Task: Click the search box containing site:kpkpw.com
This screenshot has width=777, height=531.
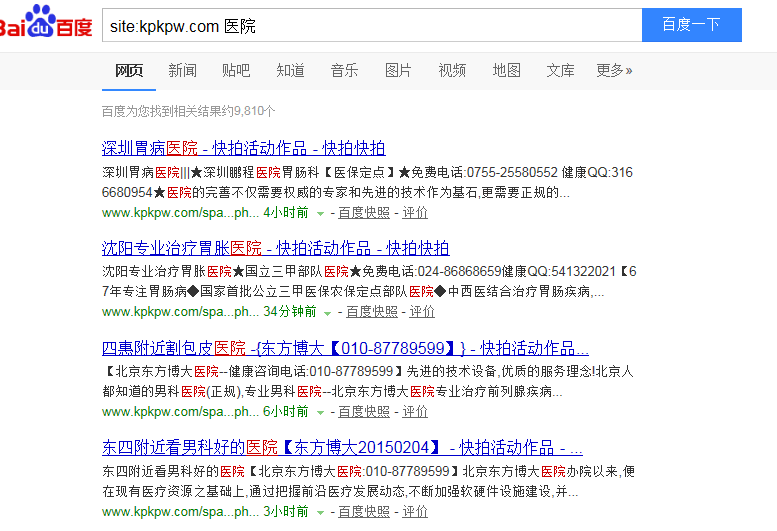Action: pyautogui.click(x=372, y=25)
